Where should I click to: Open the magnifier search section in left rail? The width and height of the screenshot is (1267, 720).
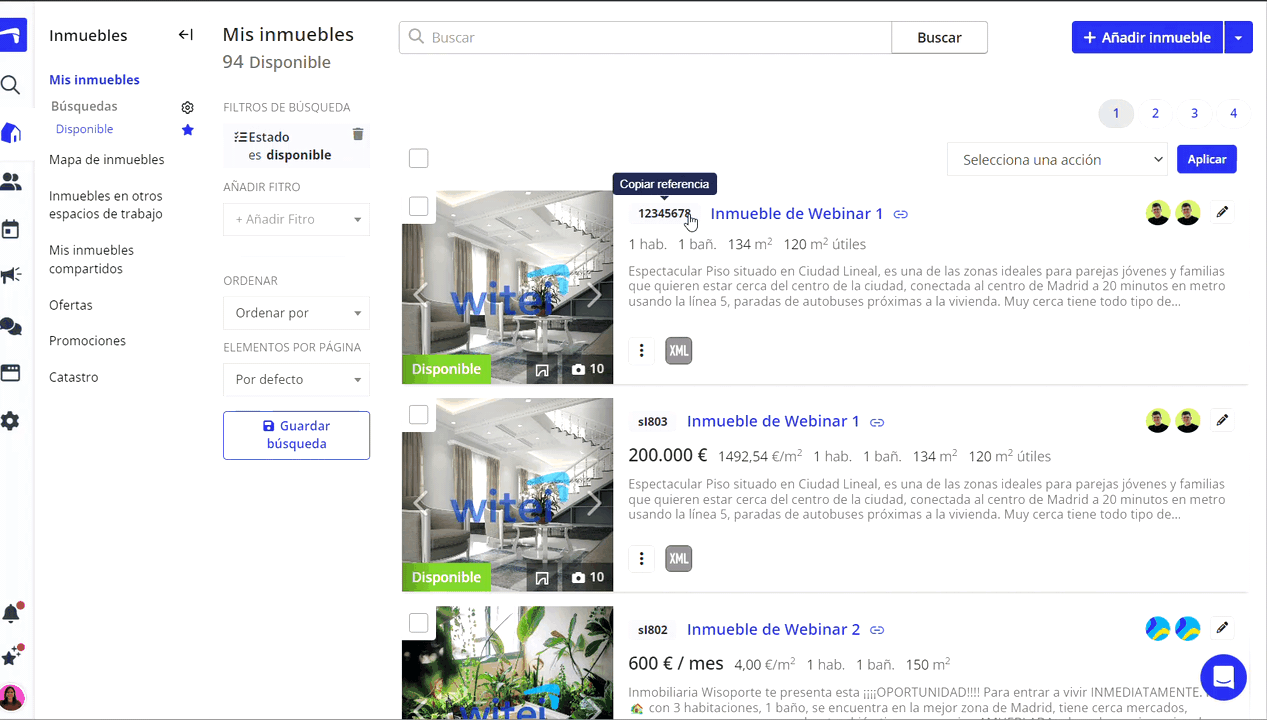11,85
